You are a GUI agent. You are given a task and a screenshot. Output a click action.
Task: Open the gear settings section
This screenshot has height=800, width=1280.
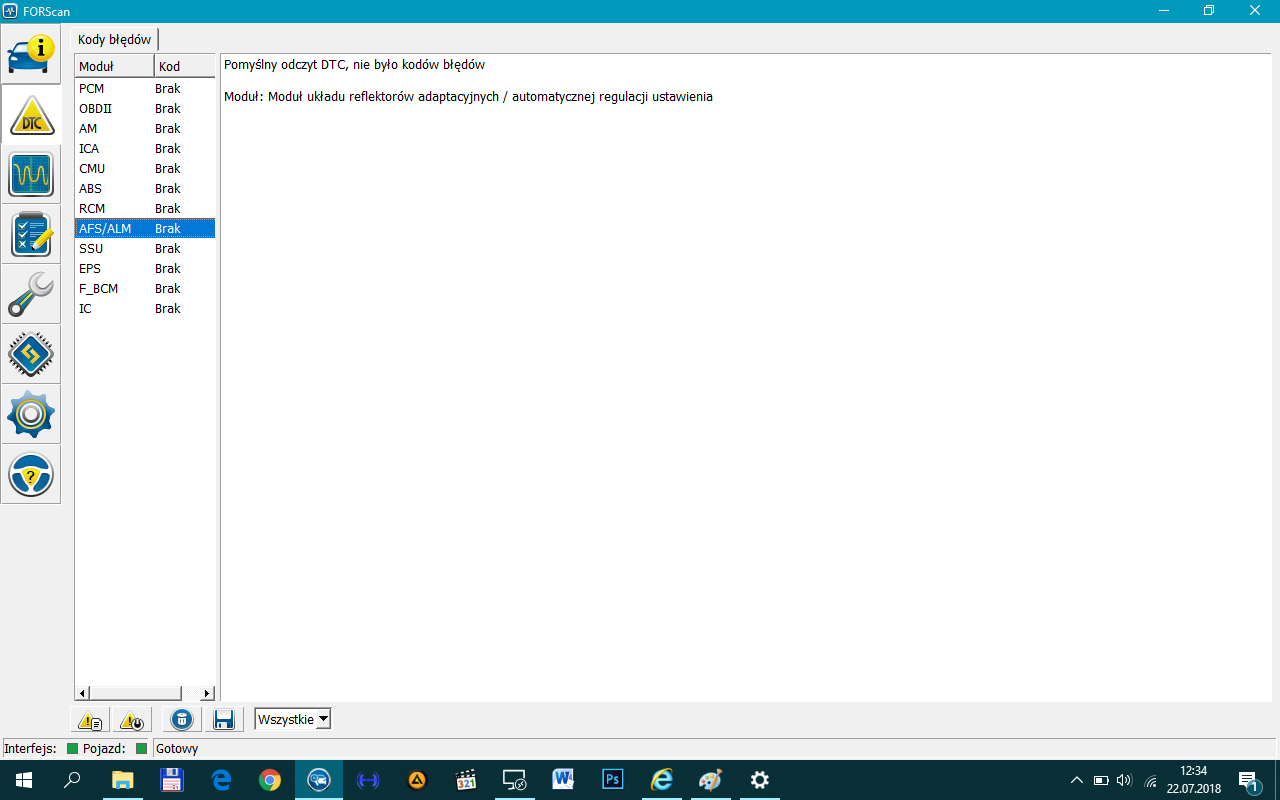tap(31, 415)
